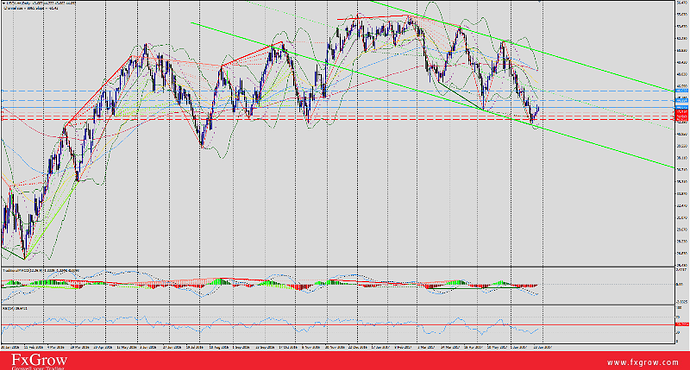Click the FxGrow logo in the banner

(x=39, y=361)
